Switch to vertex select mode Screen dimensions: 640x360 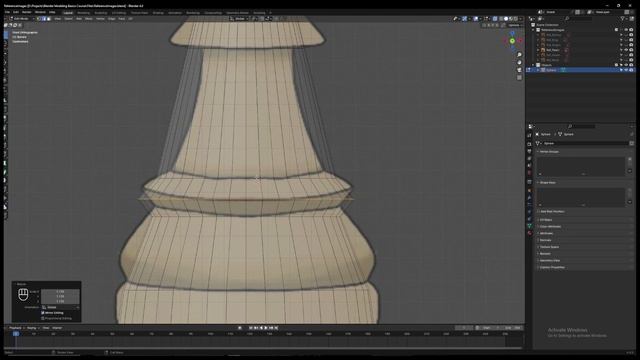click(x=39, y=19)
